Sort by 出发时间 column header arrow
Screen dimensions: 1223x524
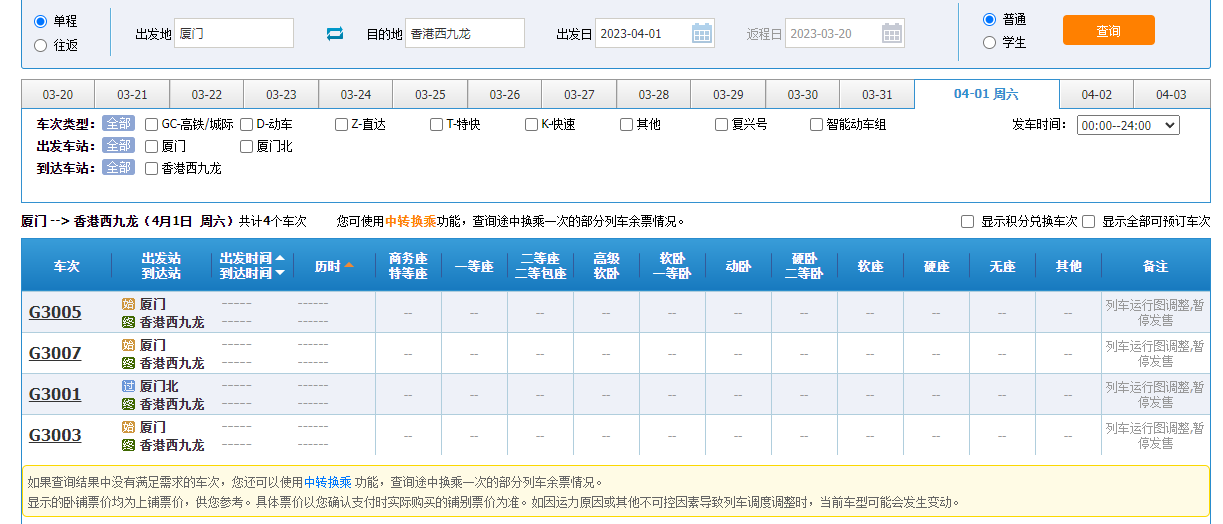pos(279,258)
